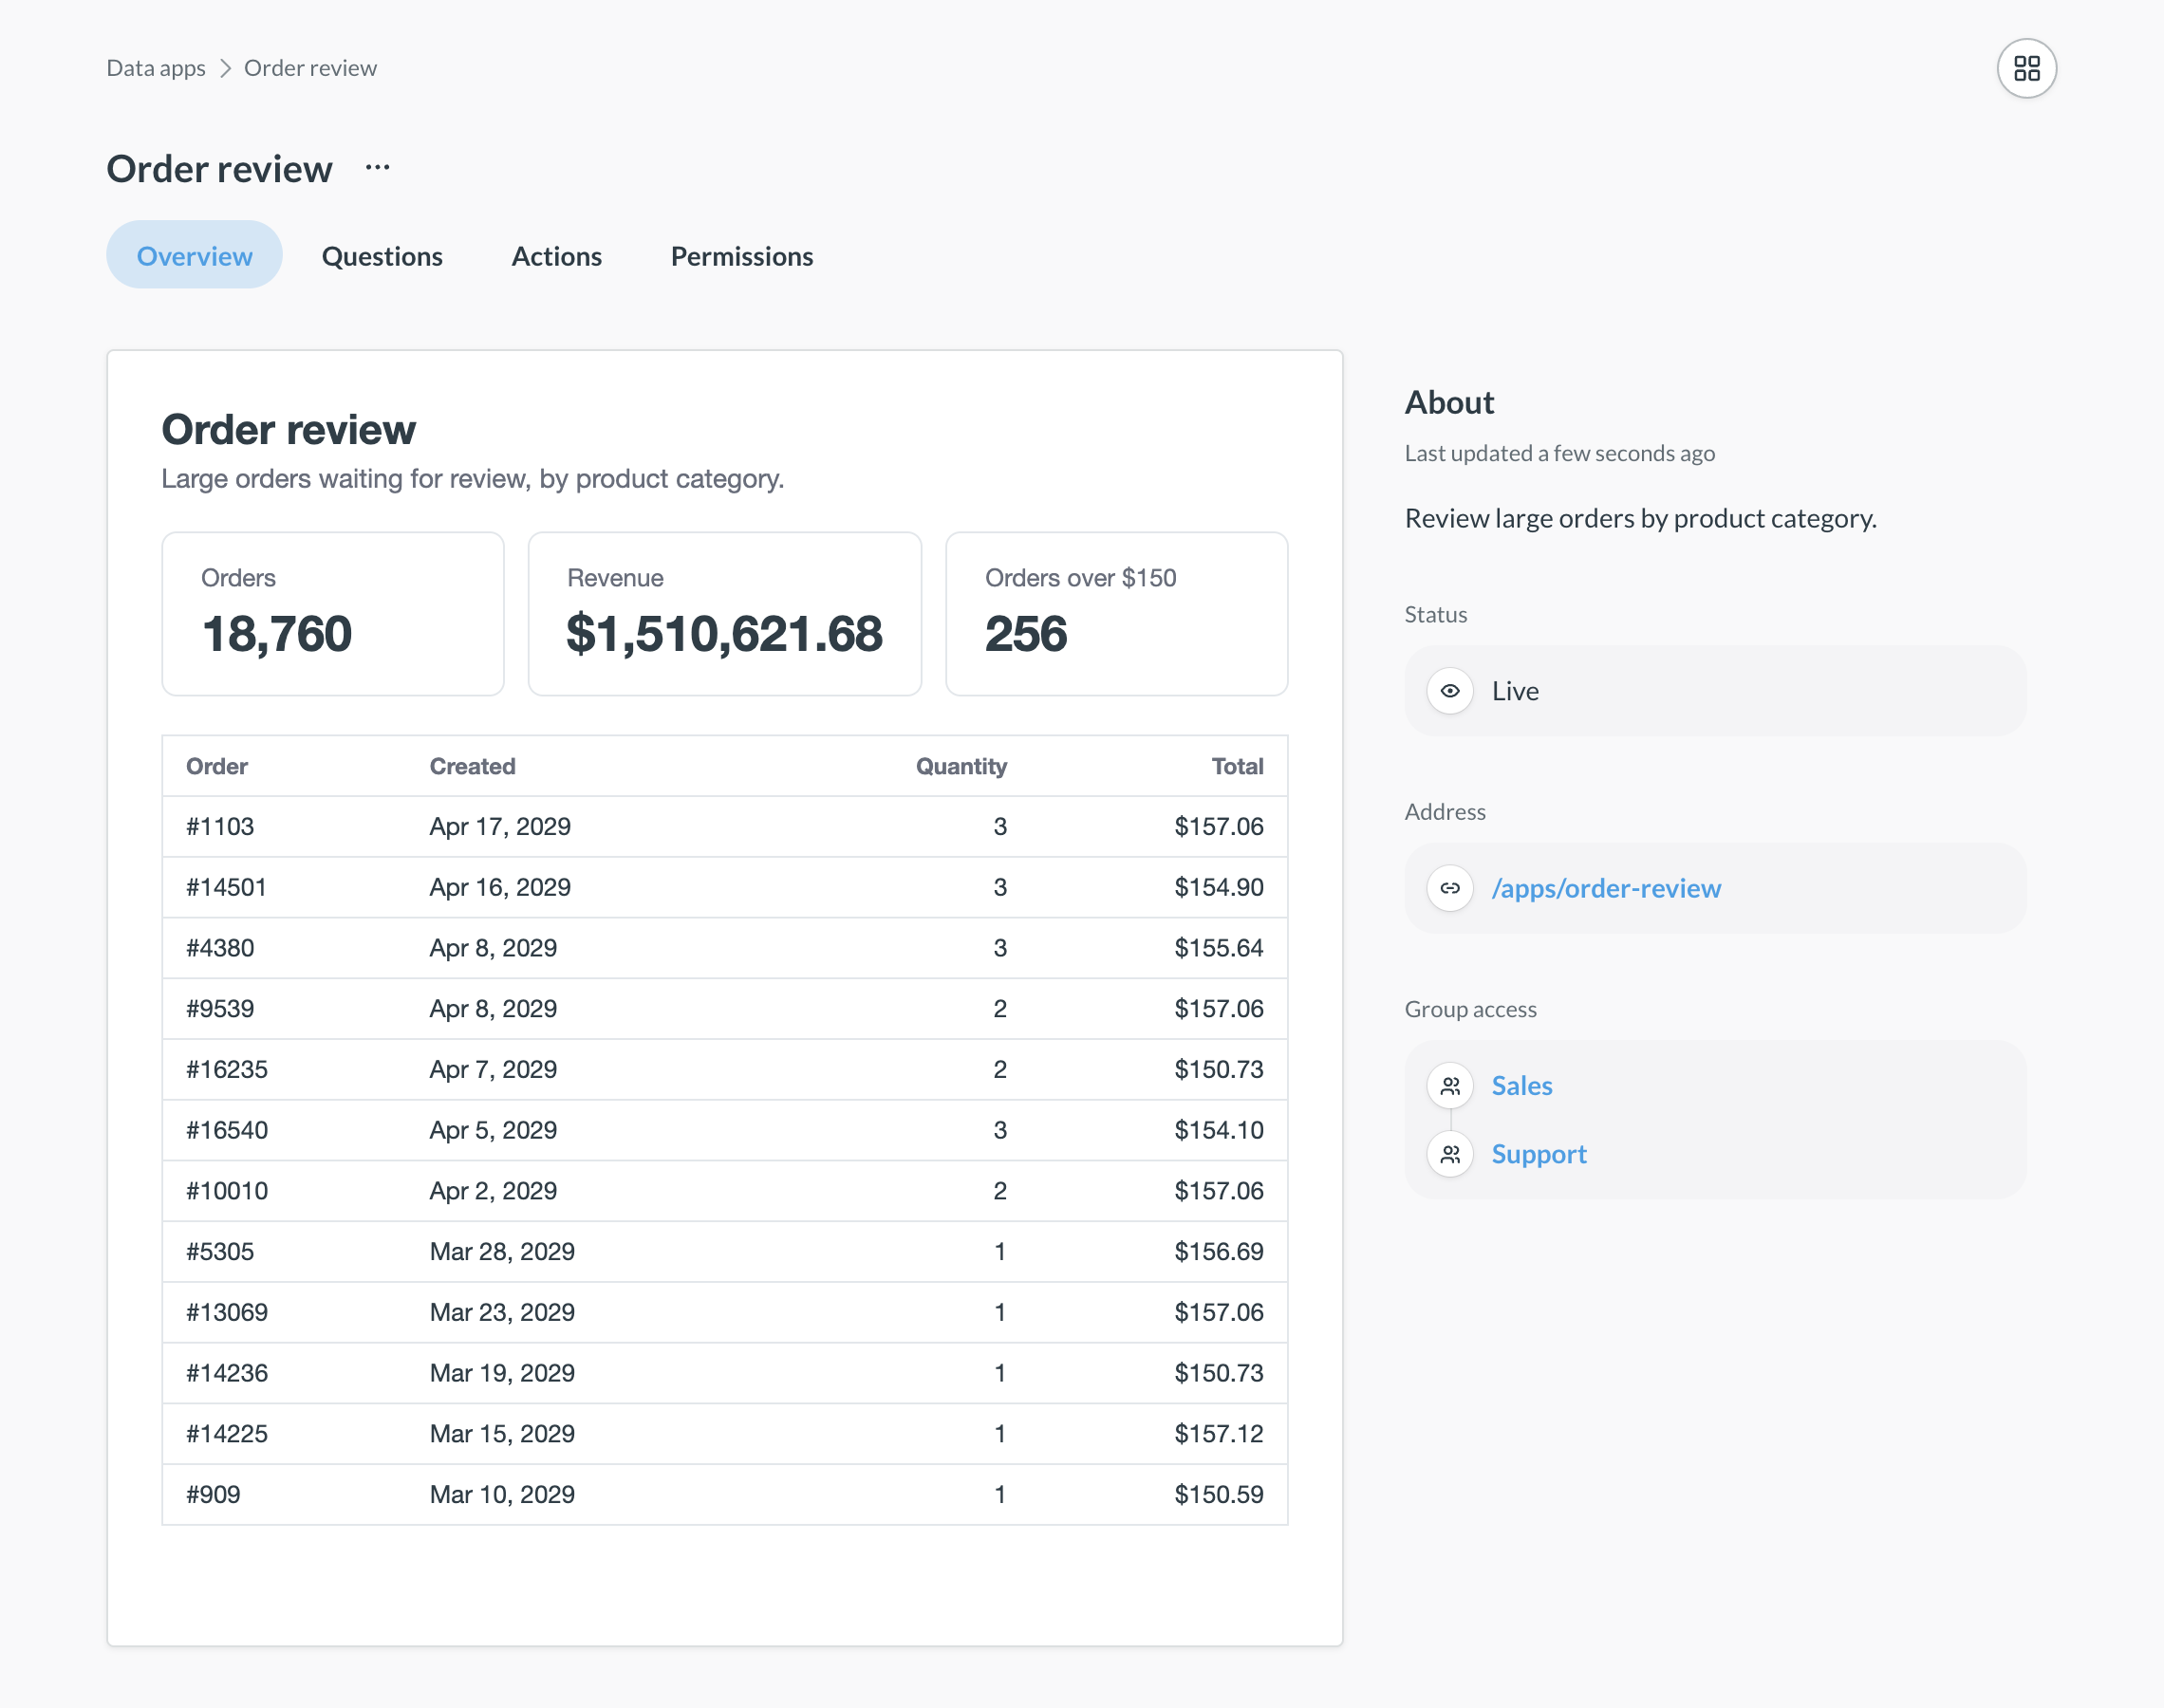2164x1708 pixels.
Task: Click the Total column header
Action: click(x=1237, y=766)
